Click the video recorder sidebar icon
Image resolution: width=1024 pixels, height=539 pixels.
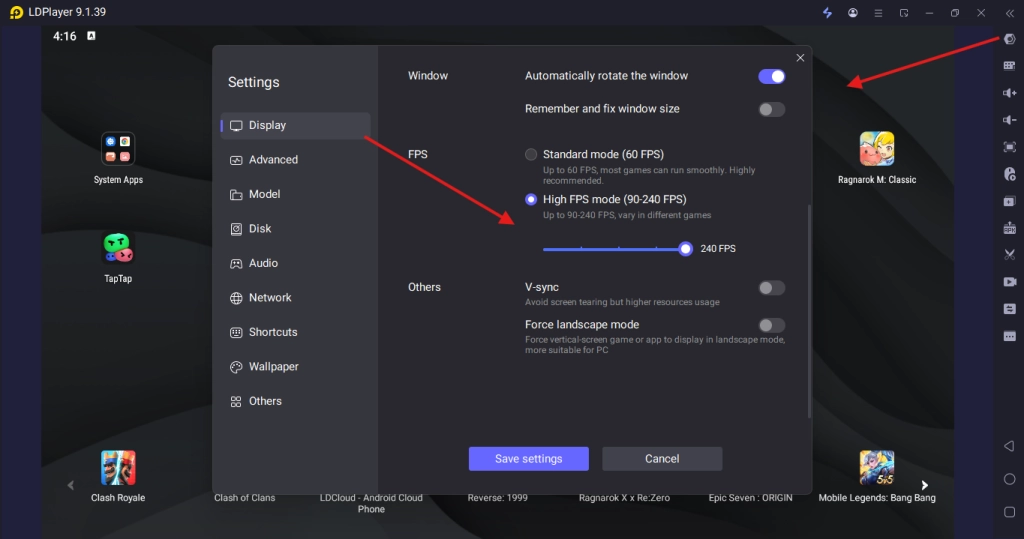coord(1010,282)
